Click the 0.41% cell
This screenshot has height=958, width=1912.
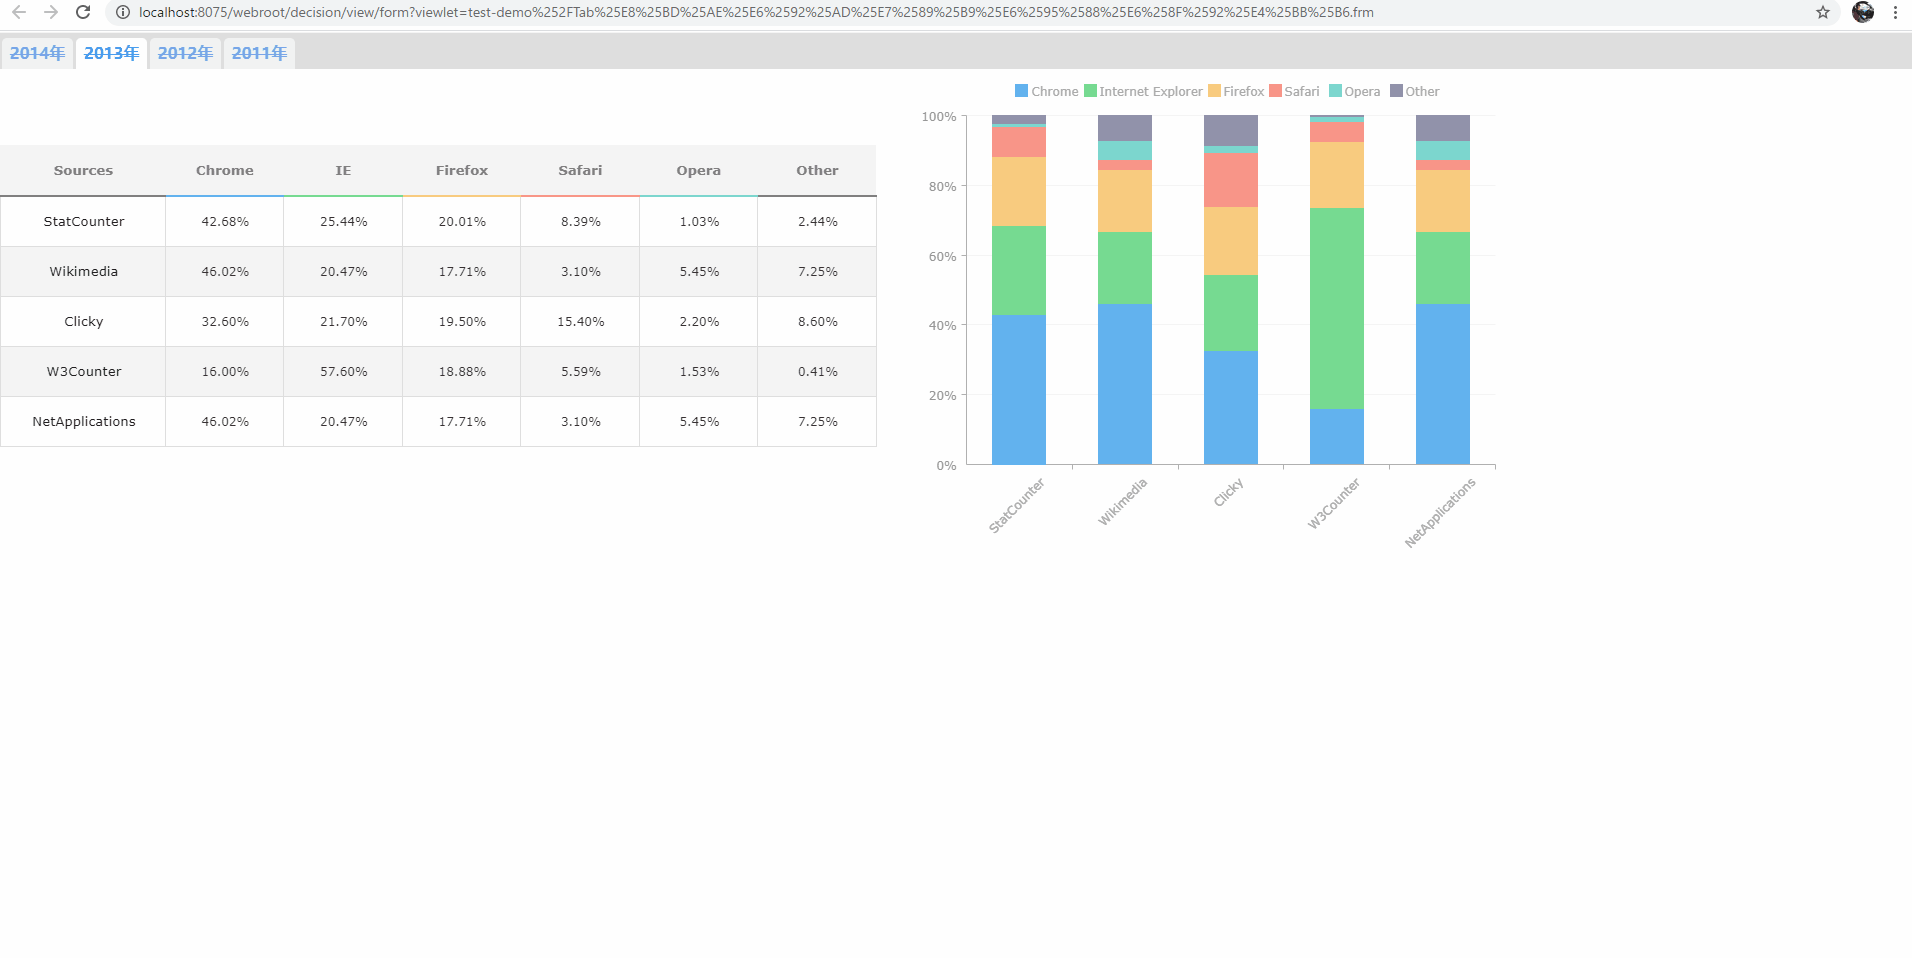(x=817, y=372)
